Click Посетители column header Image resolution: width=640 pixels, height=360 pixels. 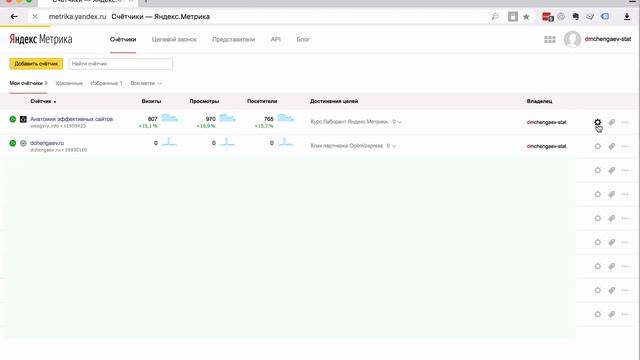(262, 101)
